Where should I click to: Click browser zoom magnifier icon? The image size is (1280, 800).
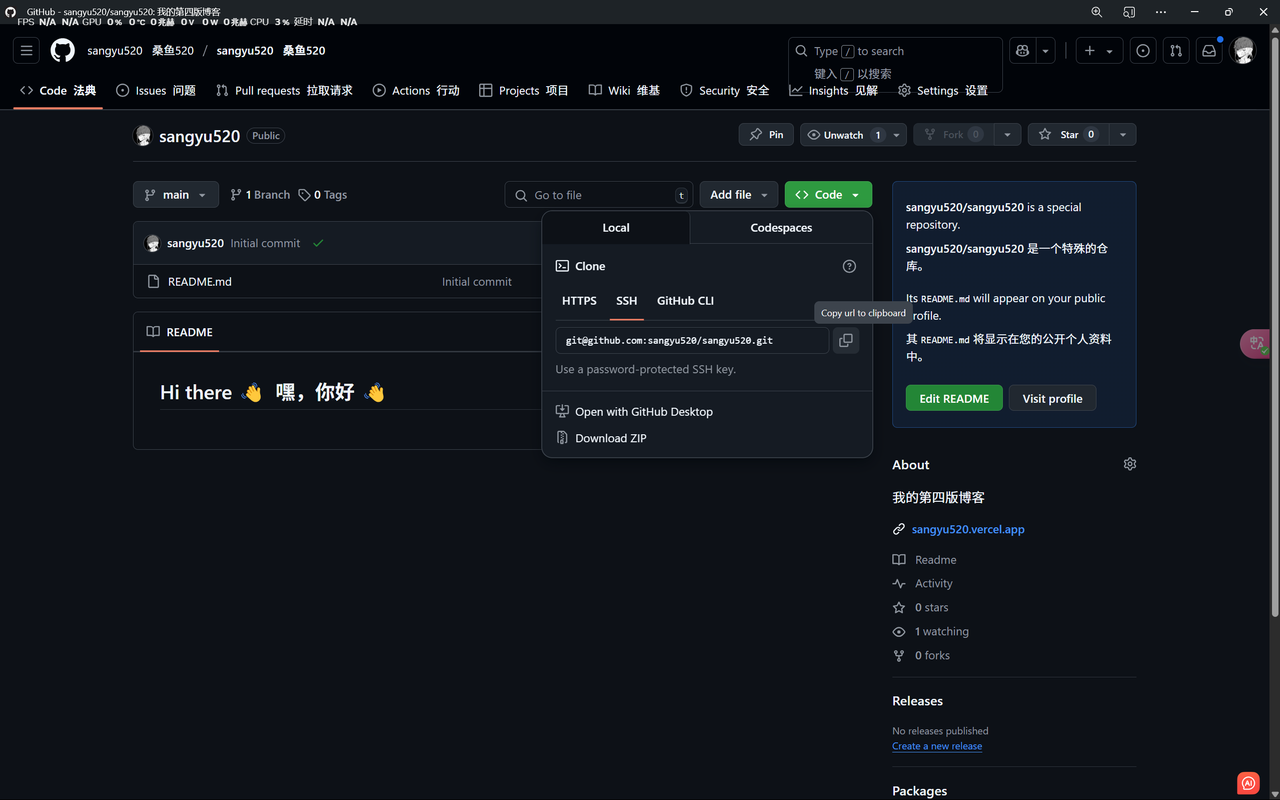tap(1097, 12)
